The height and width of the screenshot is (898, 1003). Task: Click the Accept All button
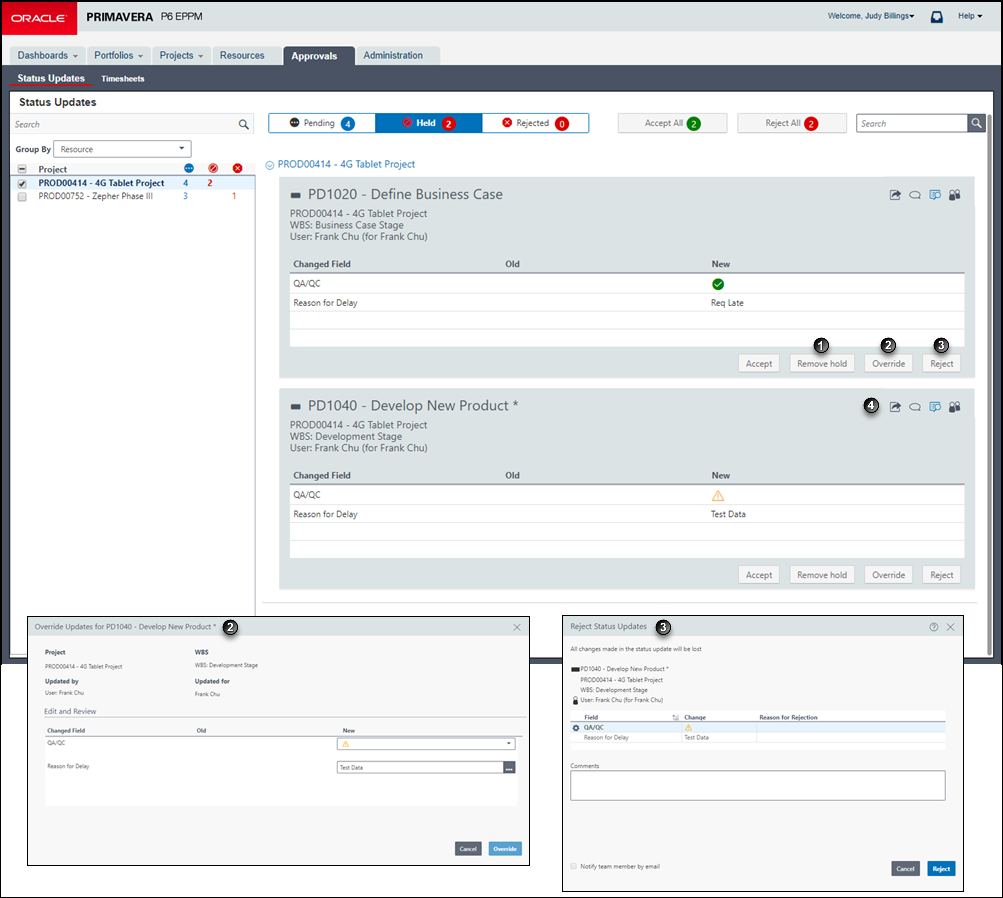pos(672,123)
